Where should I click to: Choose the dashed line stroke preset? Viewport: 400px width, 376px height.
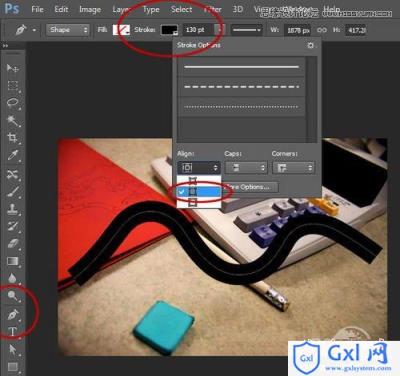click(241, 87)
